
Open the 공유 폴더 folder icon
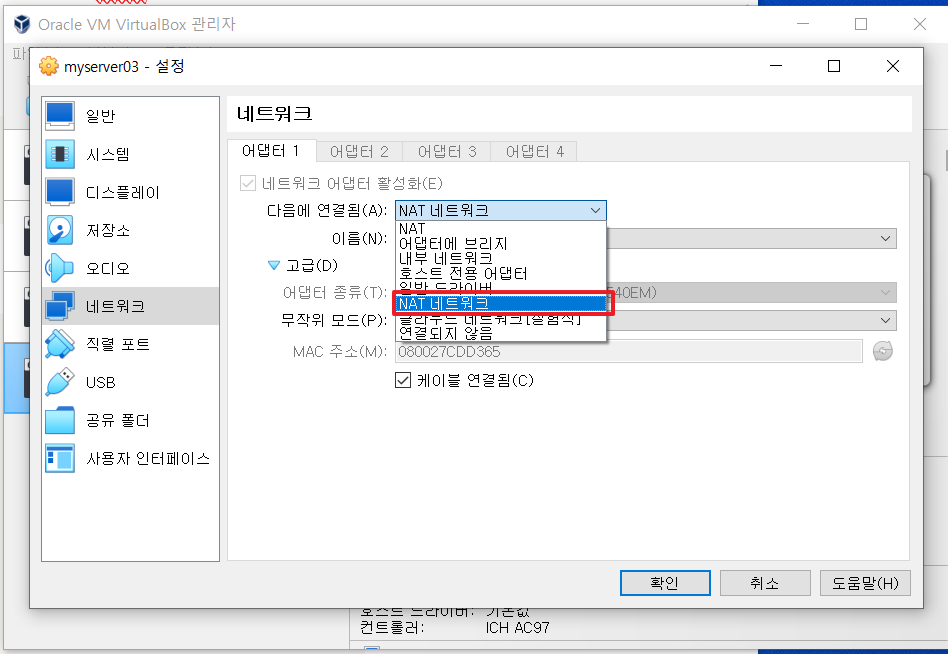tap(60, 420)
